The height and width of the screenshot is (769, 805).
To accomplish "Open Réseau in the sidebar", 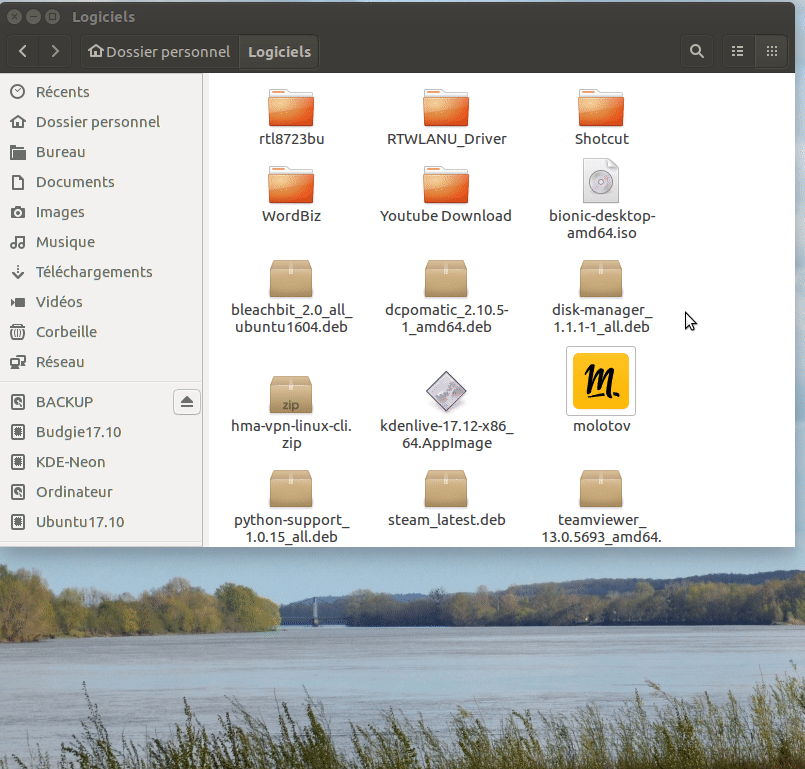I will [101, 362].
